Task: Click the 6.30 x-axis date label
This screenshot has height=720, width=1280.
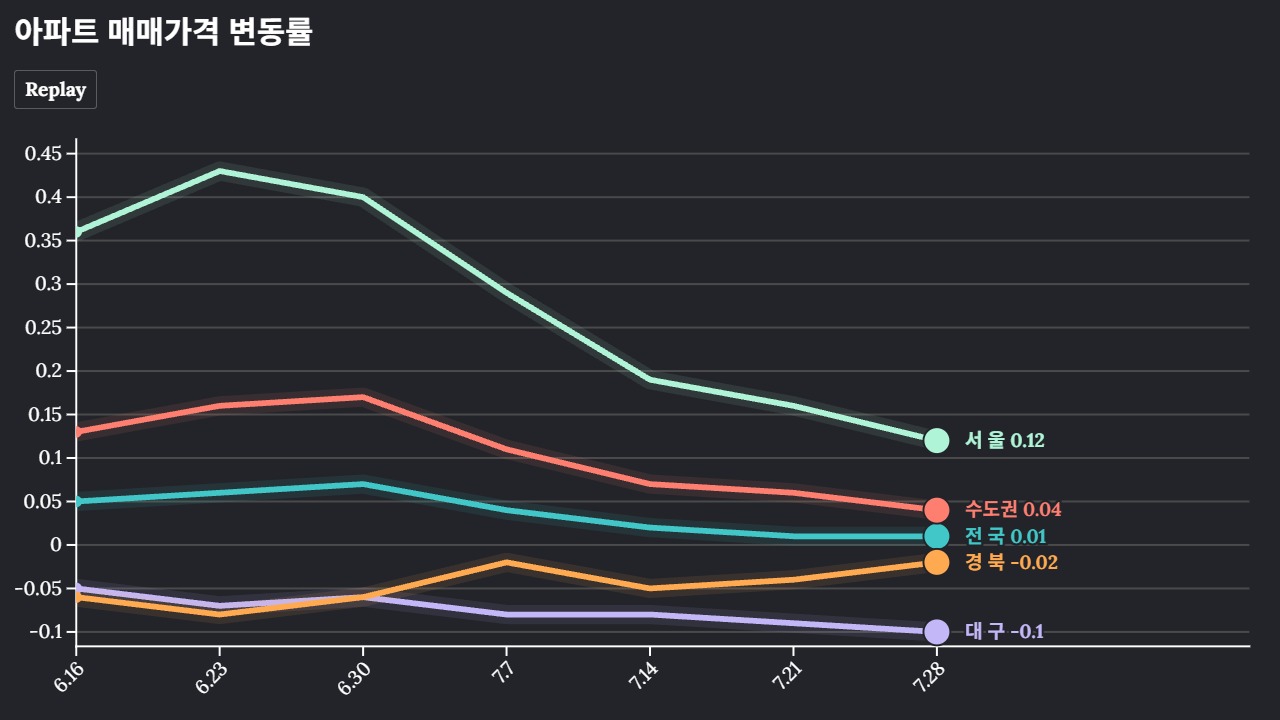Action: pyautogui.click(x=354, y=677)
